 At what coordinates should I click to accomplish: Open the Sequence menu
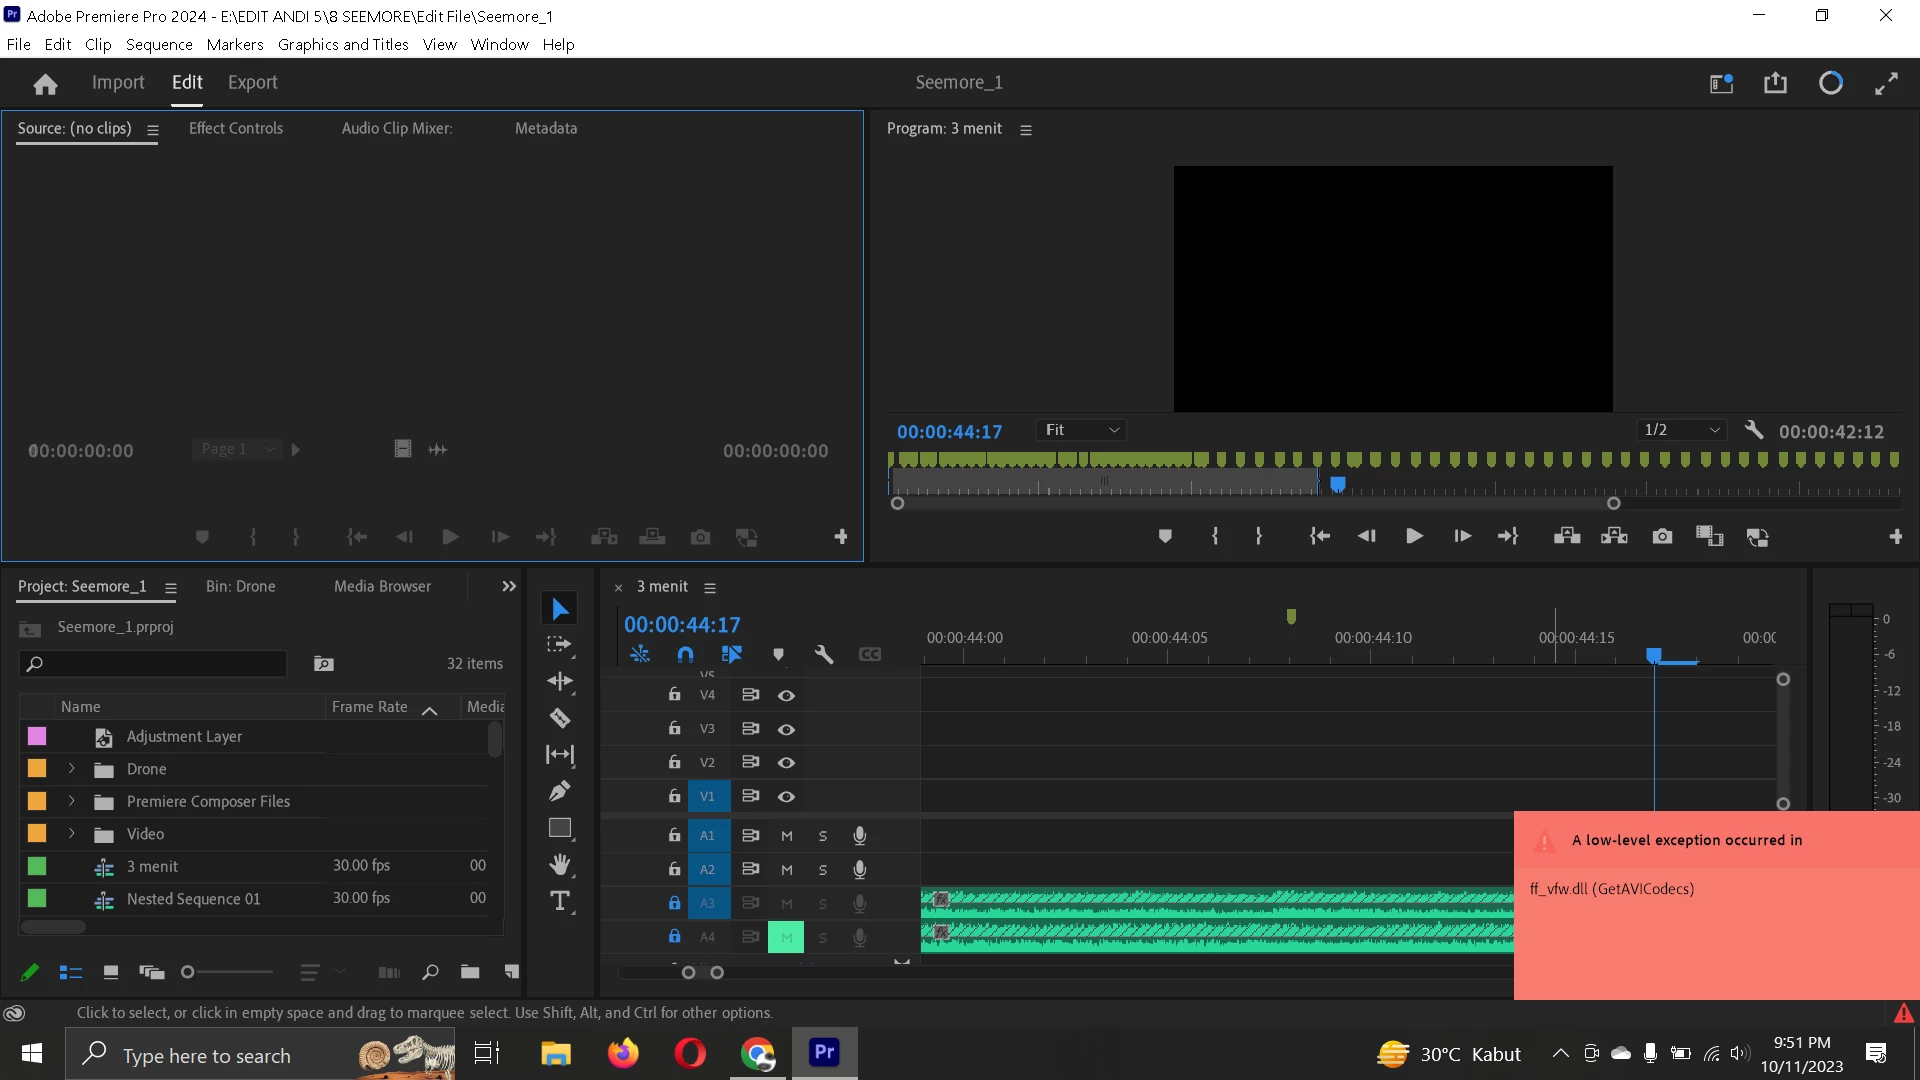159,45
